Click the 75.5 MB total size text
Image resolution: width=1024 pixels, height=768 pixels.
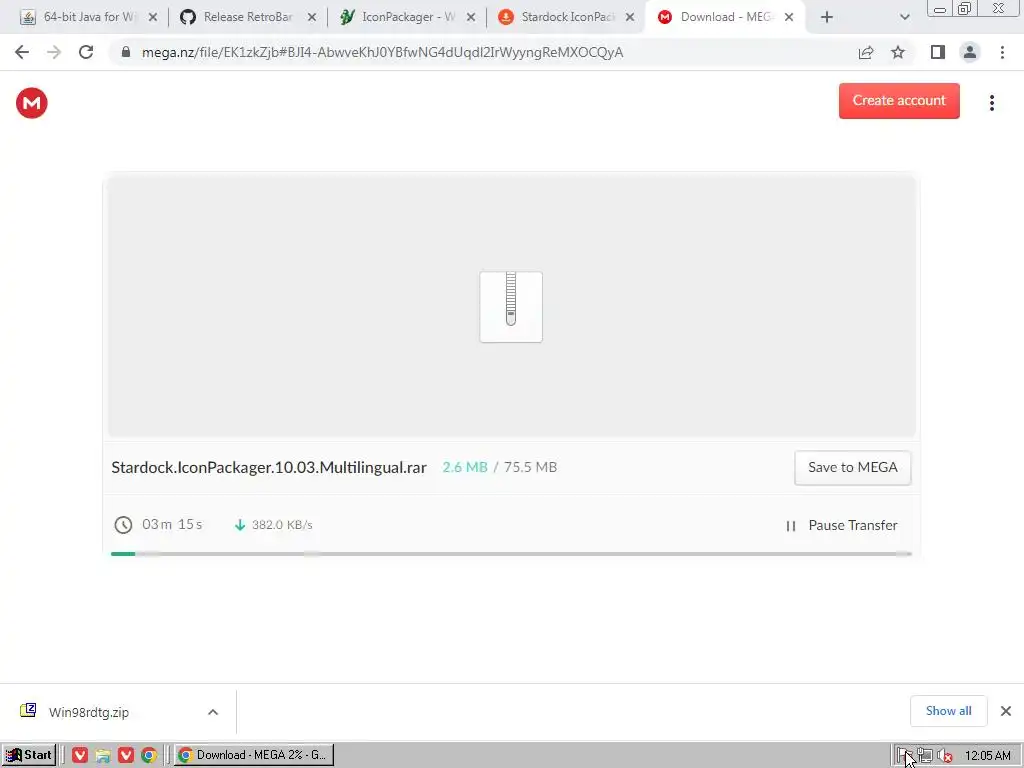tap(530, 468)
